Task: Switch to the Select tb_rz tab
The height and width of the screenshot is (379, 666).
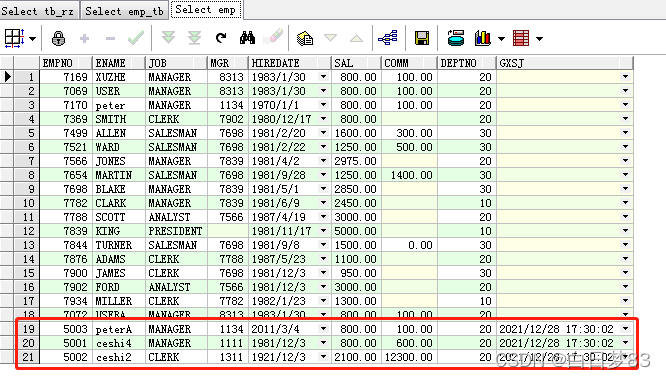Action: (x=40, y=11)
